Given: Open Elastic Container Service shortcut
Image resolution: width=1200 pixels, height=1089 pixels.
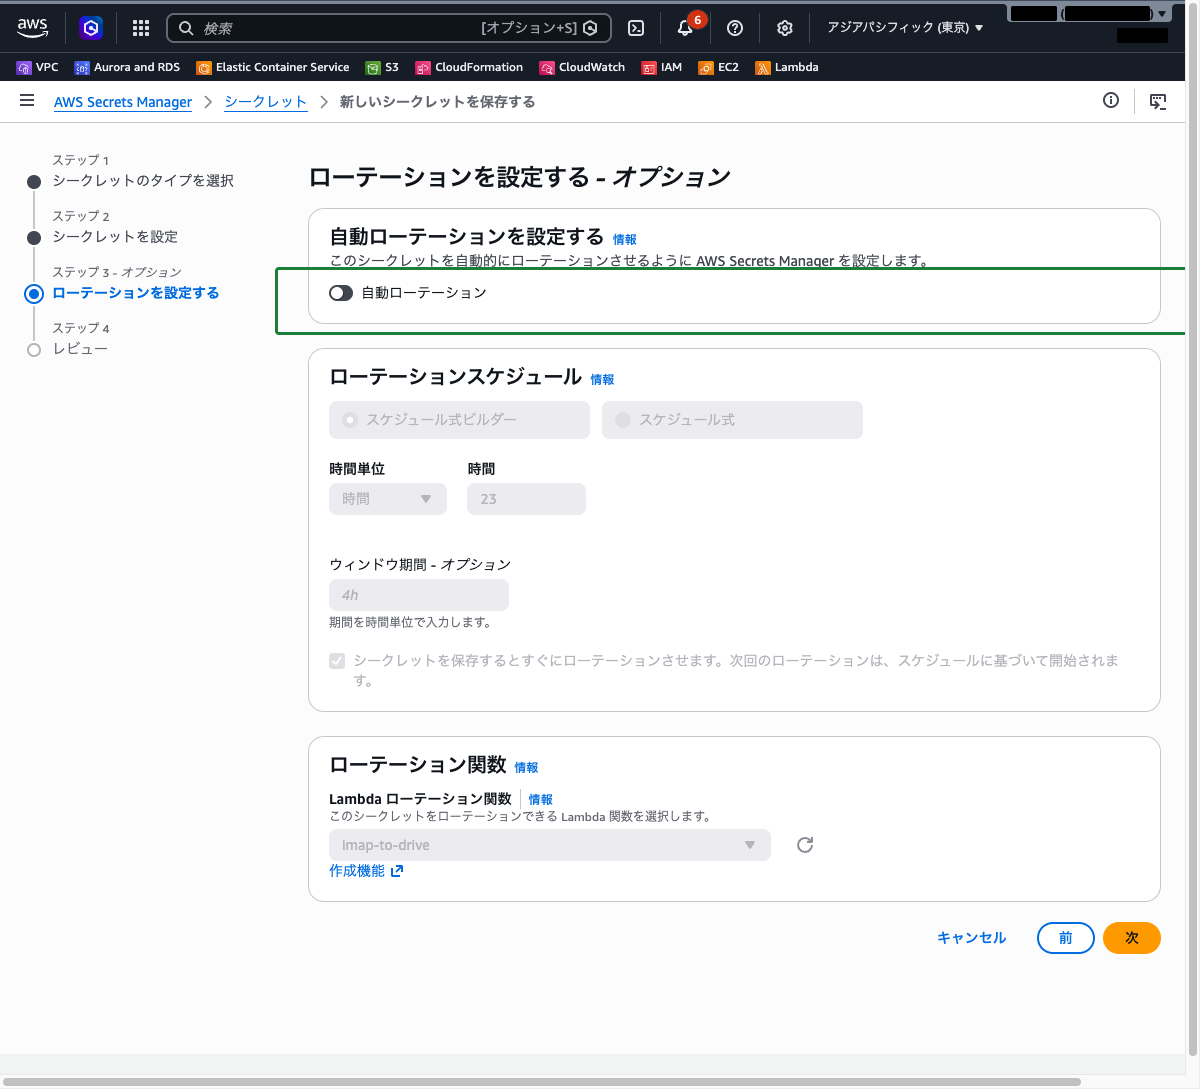Looking at the screenshot, I should click(x=273, y=67).
